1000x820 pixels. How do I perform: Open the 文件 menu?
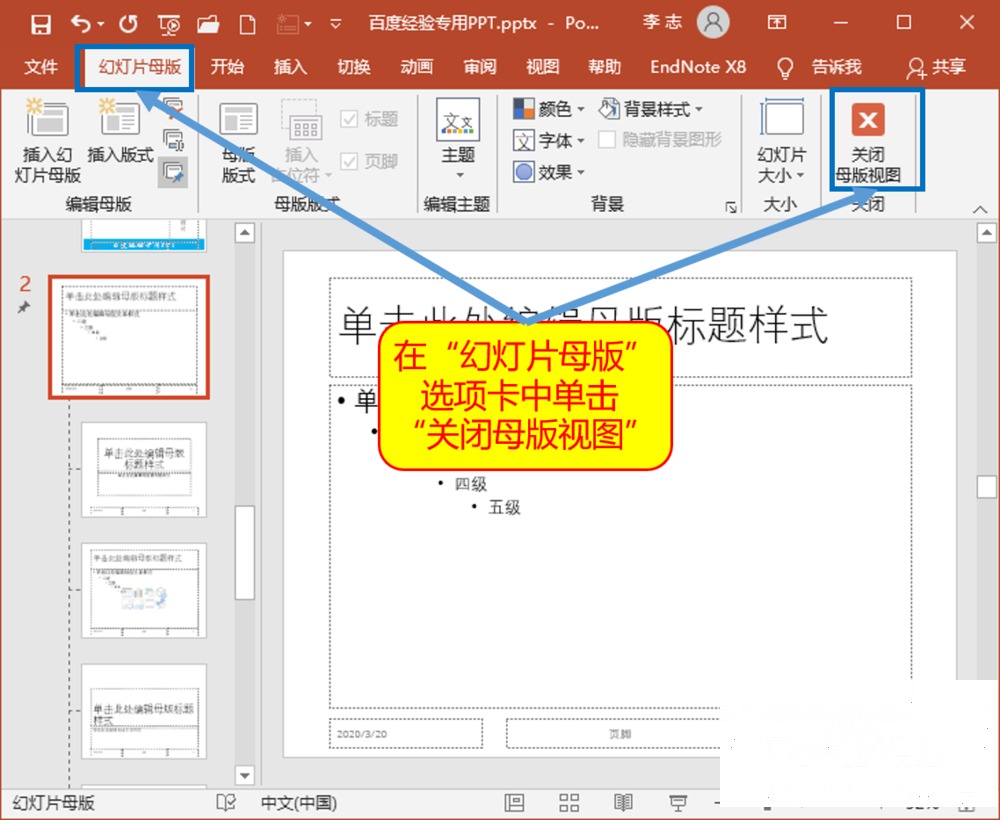click(x=41, y=66)
